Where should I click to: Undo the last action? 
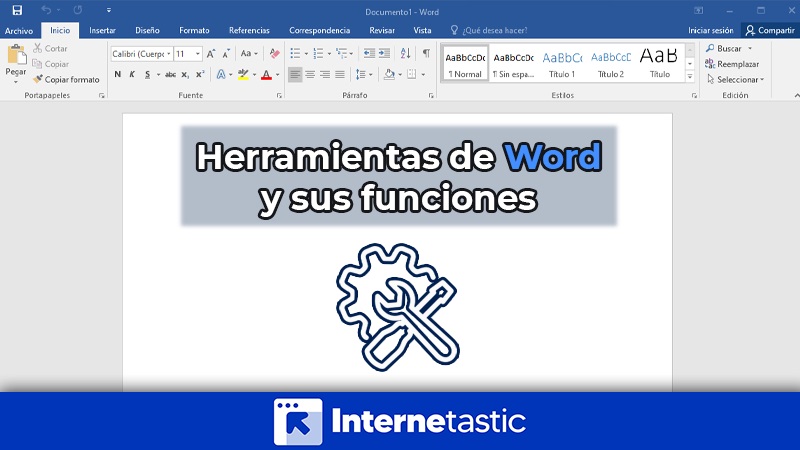46,10
